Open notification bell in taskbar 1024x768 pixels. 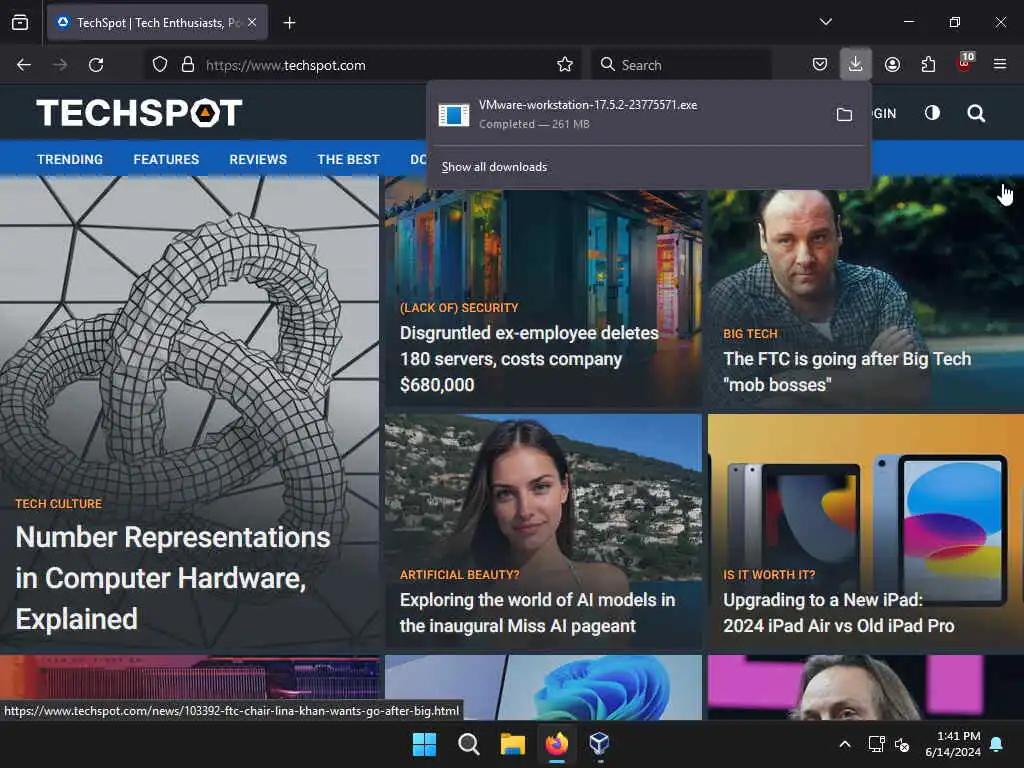point(997,744)
